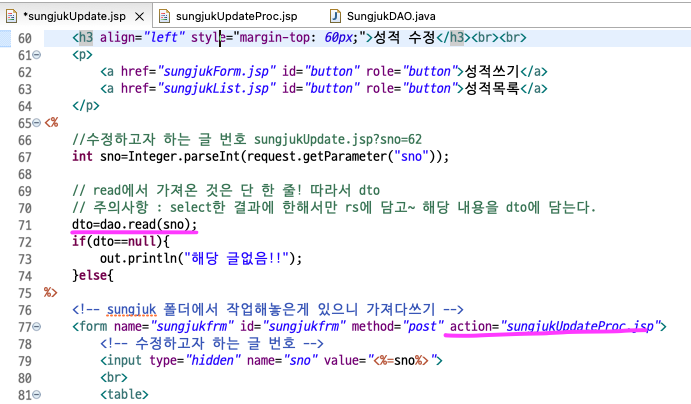
Task: Click line number 60 in the gutter
Action: pyautogui.click(x=25, y=38)
